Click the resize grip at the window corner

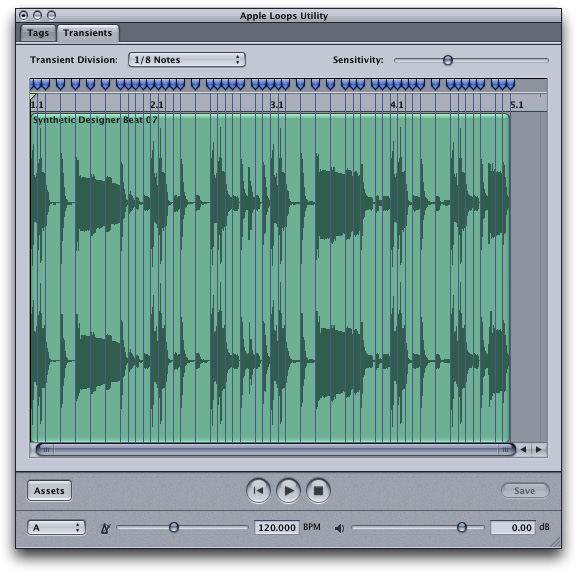click(x=555, y=542)
